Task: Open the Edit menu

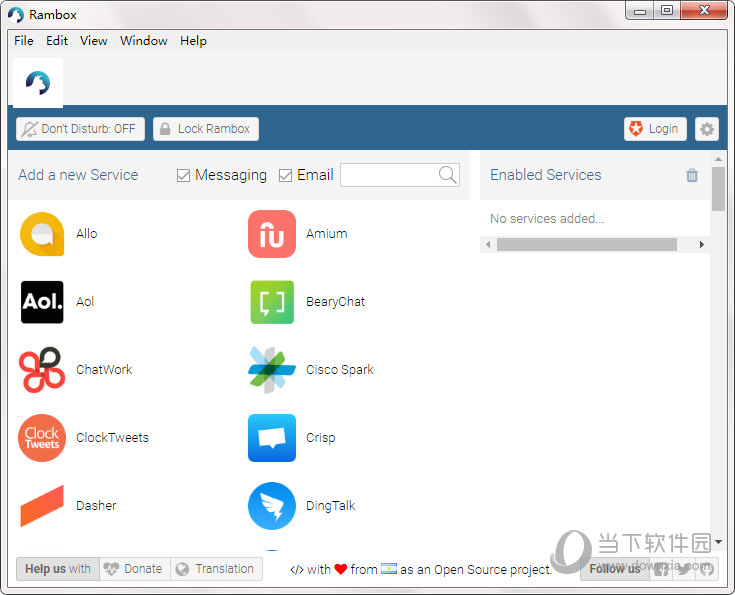Action: [x=57, y=41]
